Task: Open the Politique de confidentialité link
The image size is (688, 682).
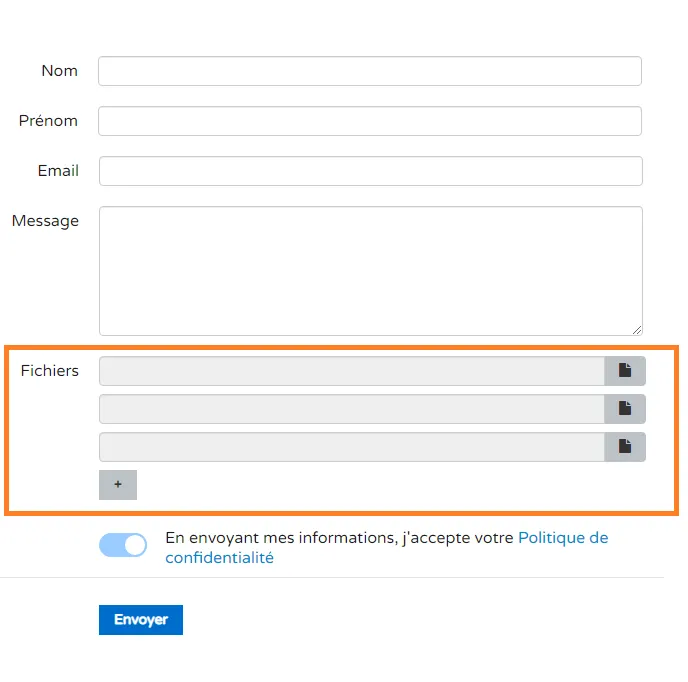Action: click(387, 548)
